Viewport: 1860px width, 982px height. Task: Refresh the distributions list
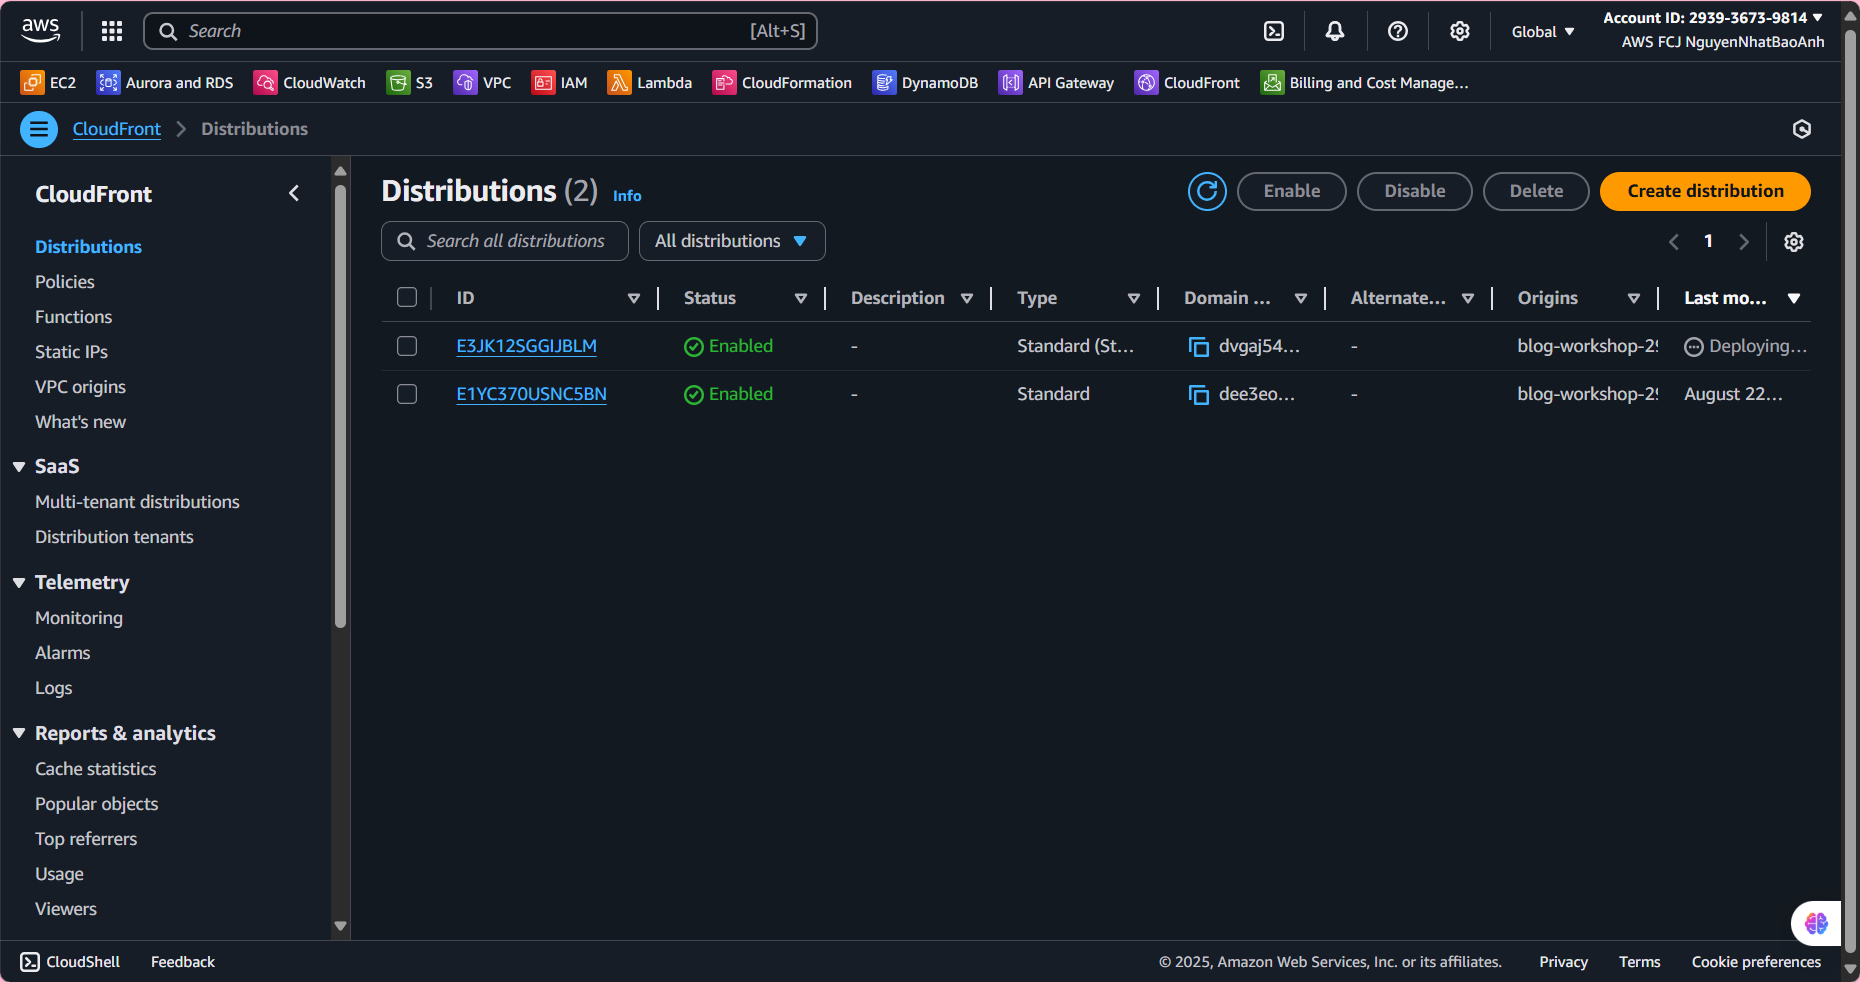tap(1207, 191)
